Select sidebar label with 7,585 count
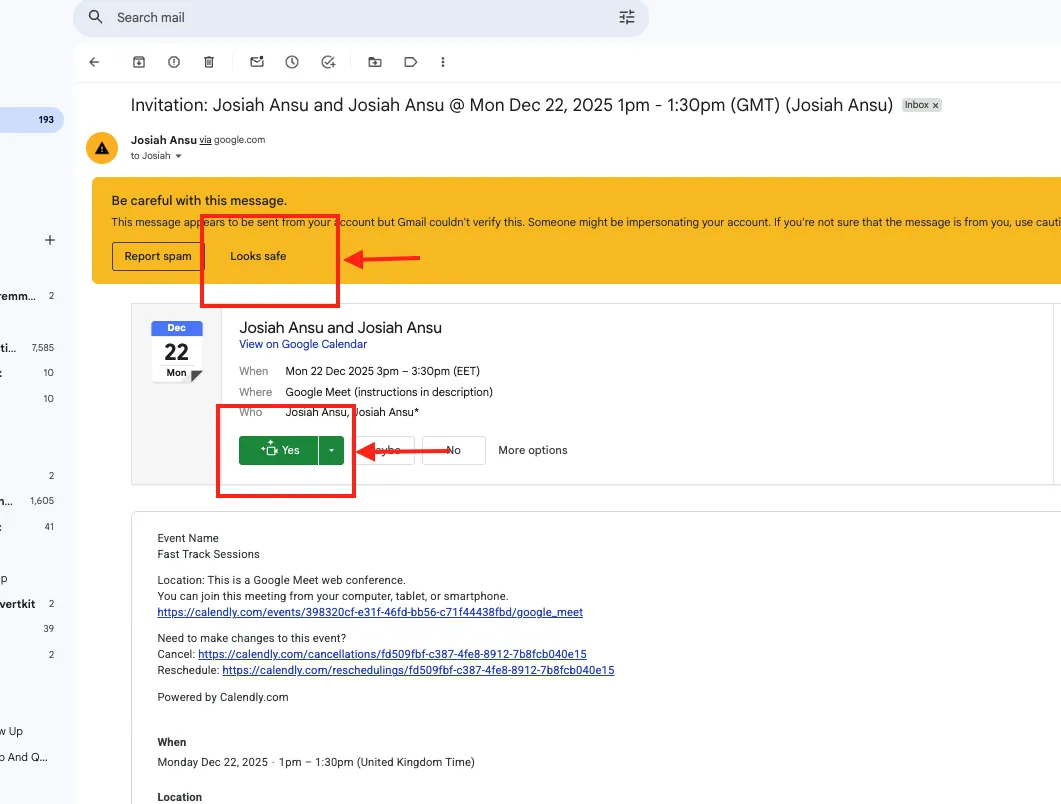The height and width of the screenshot is (804, 1061). click(27, 348)
